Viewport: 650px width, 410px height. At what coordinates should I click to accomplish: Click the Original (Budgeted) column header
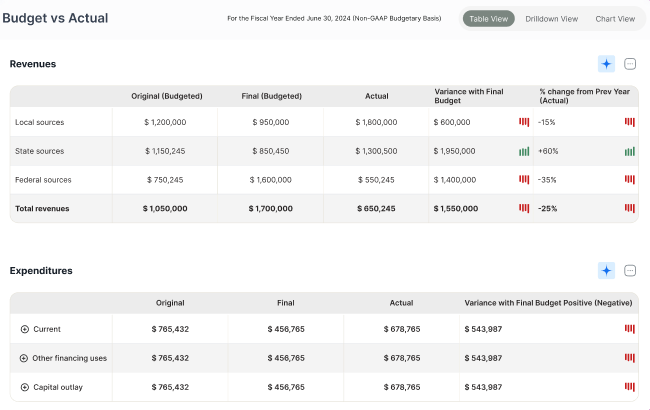point(166,96)
